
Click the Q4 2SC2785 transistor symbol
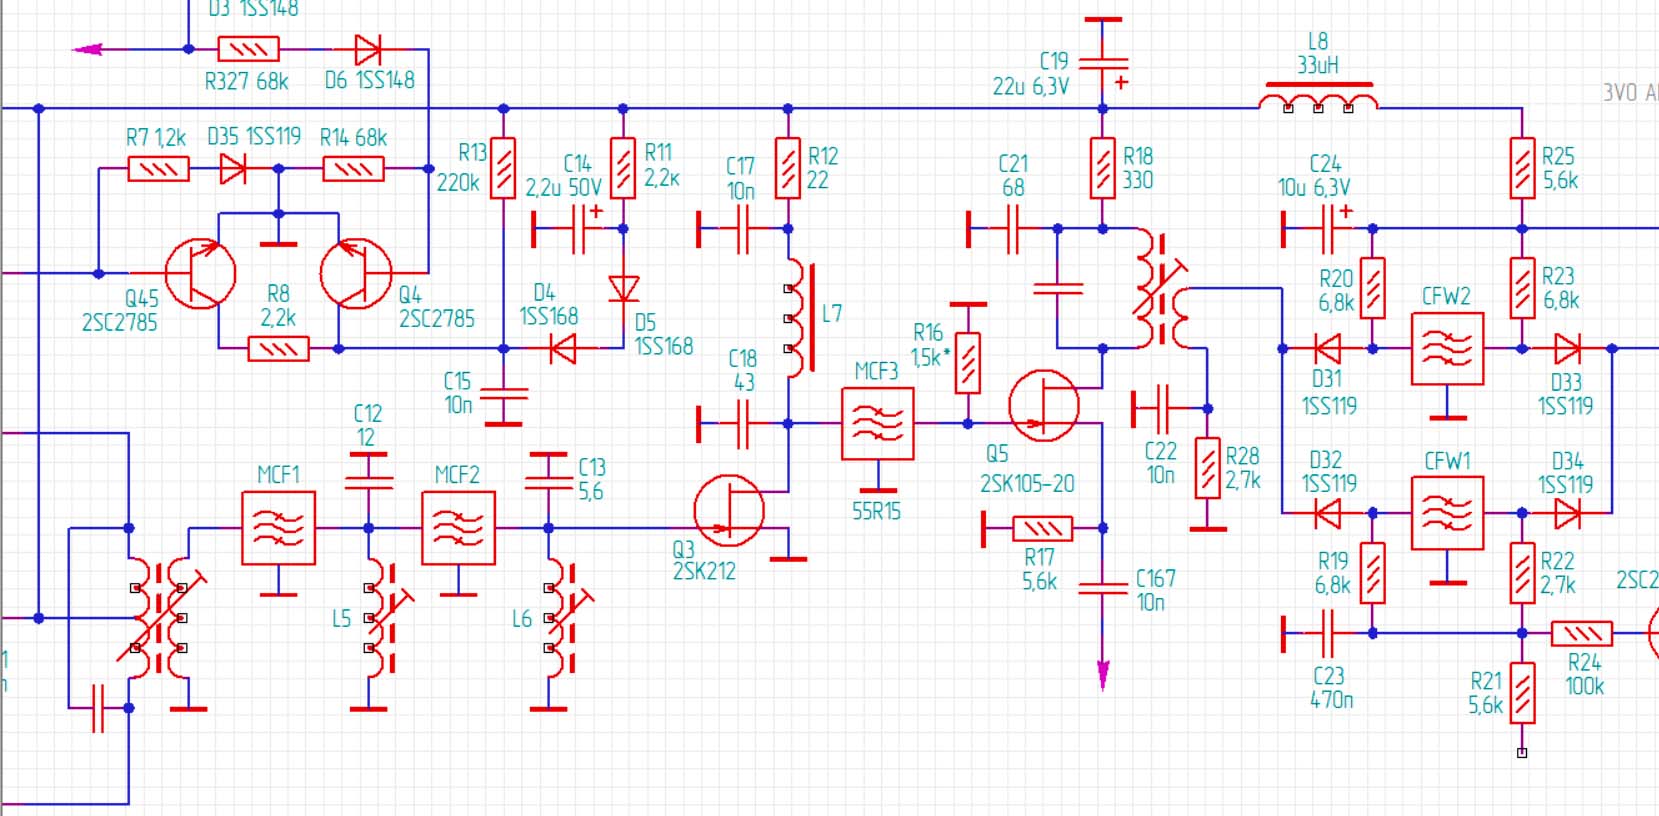[x=355, y=273]
